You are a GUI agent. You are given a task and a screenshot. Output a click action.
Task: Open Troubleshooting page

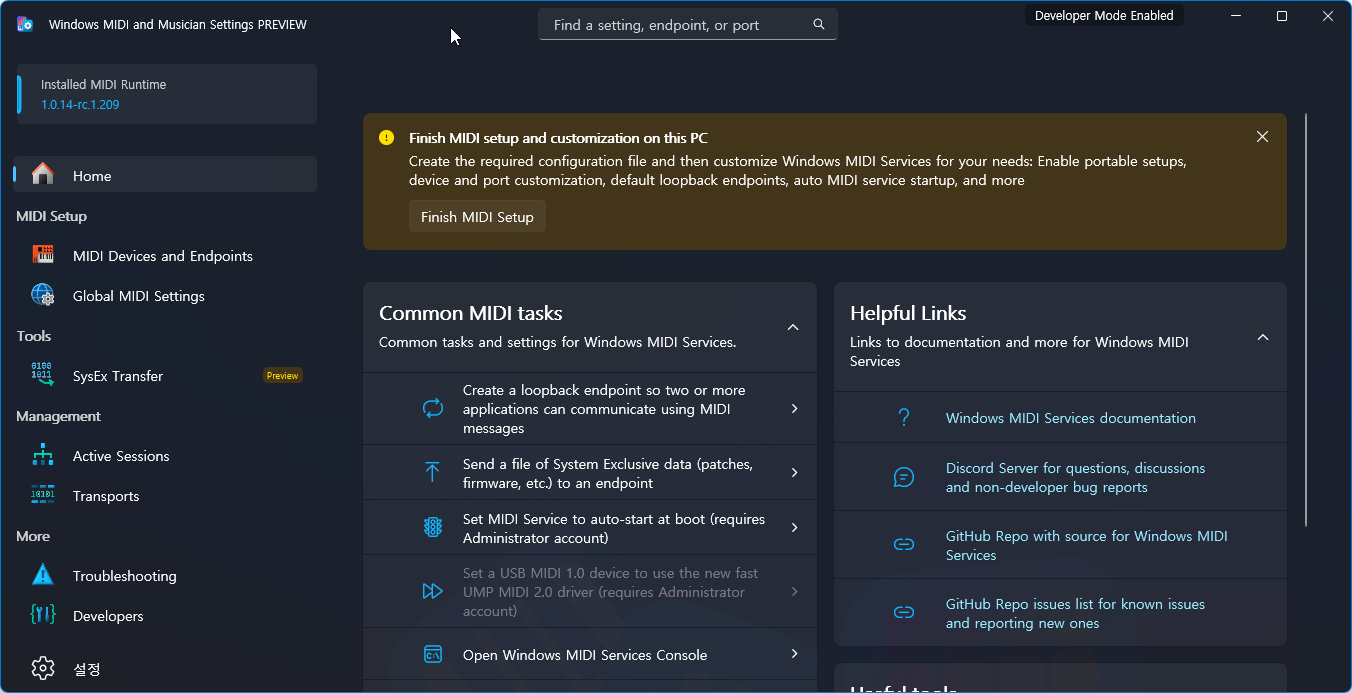pos(165,576)
